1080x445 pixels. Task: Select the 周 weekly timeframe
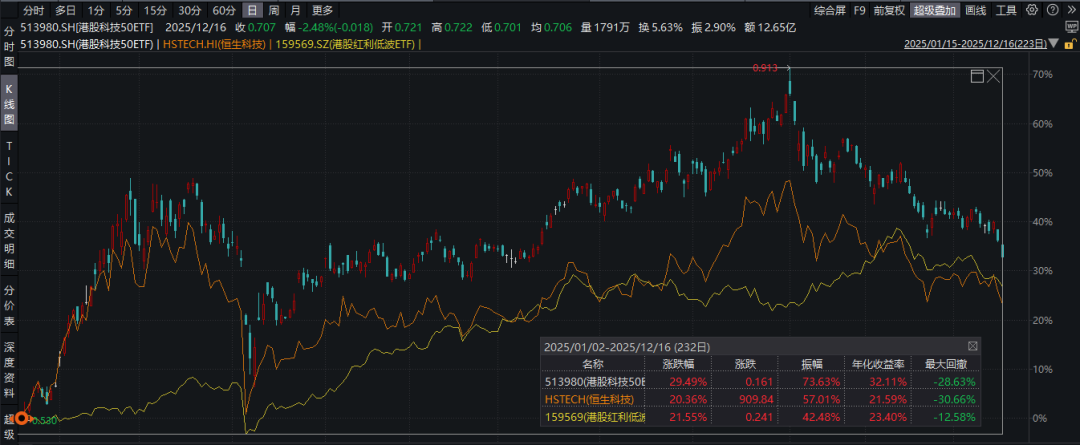(x=274, y=10)
